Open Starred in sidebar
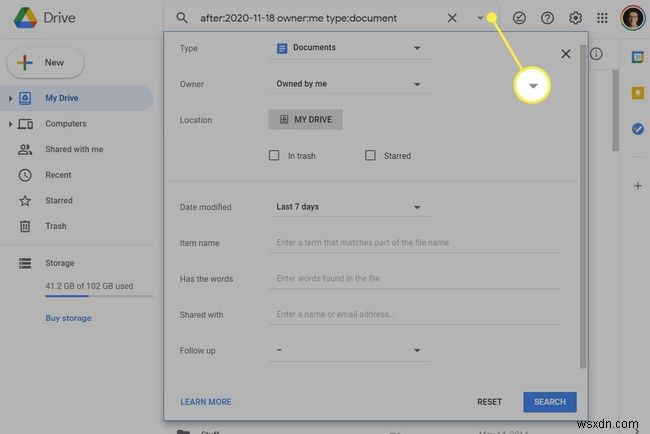This screenshot has height=434, width=650. [58, 201]
